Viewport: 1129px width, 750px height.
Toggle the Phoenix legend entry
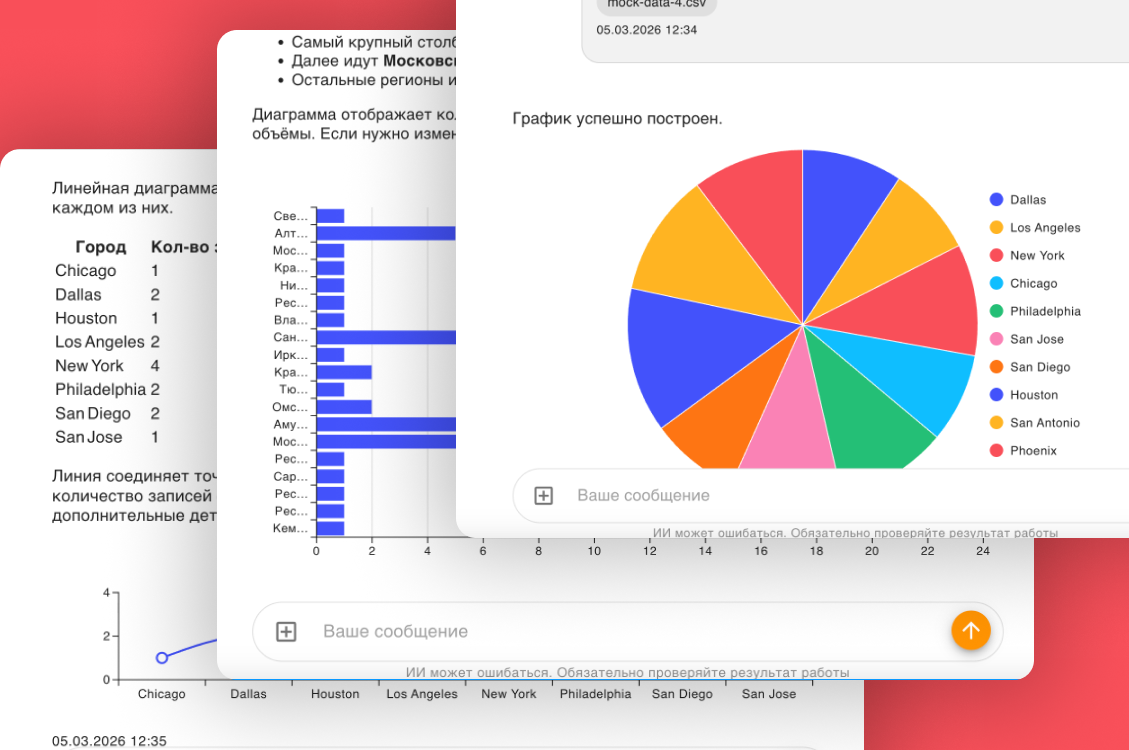coord(1032,451)
